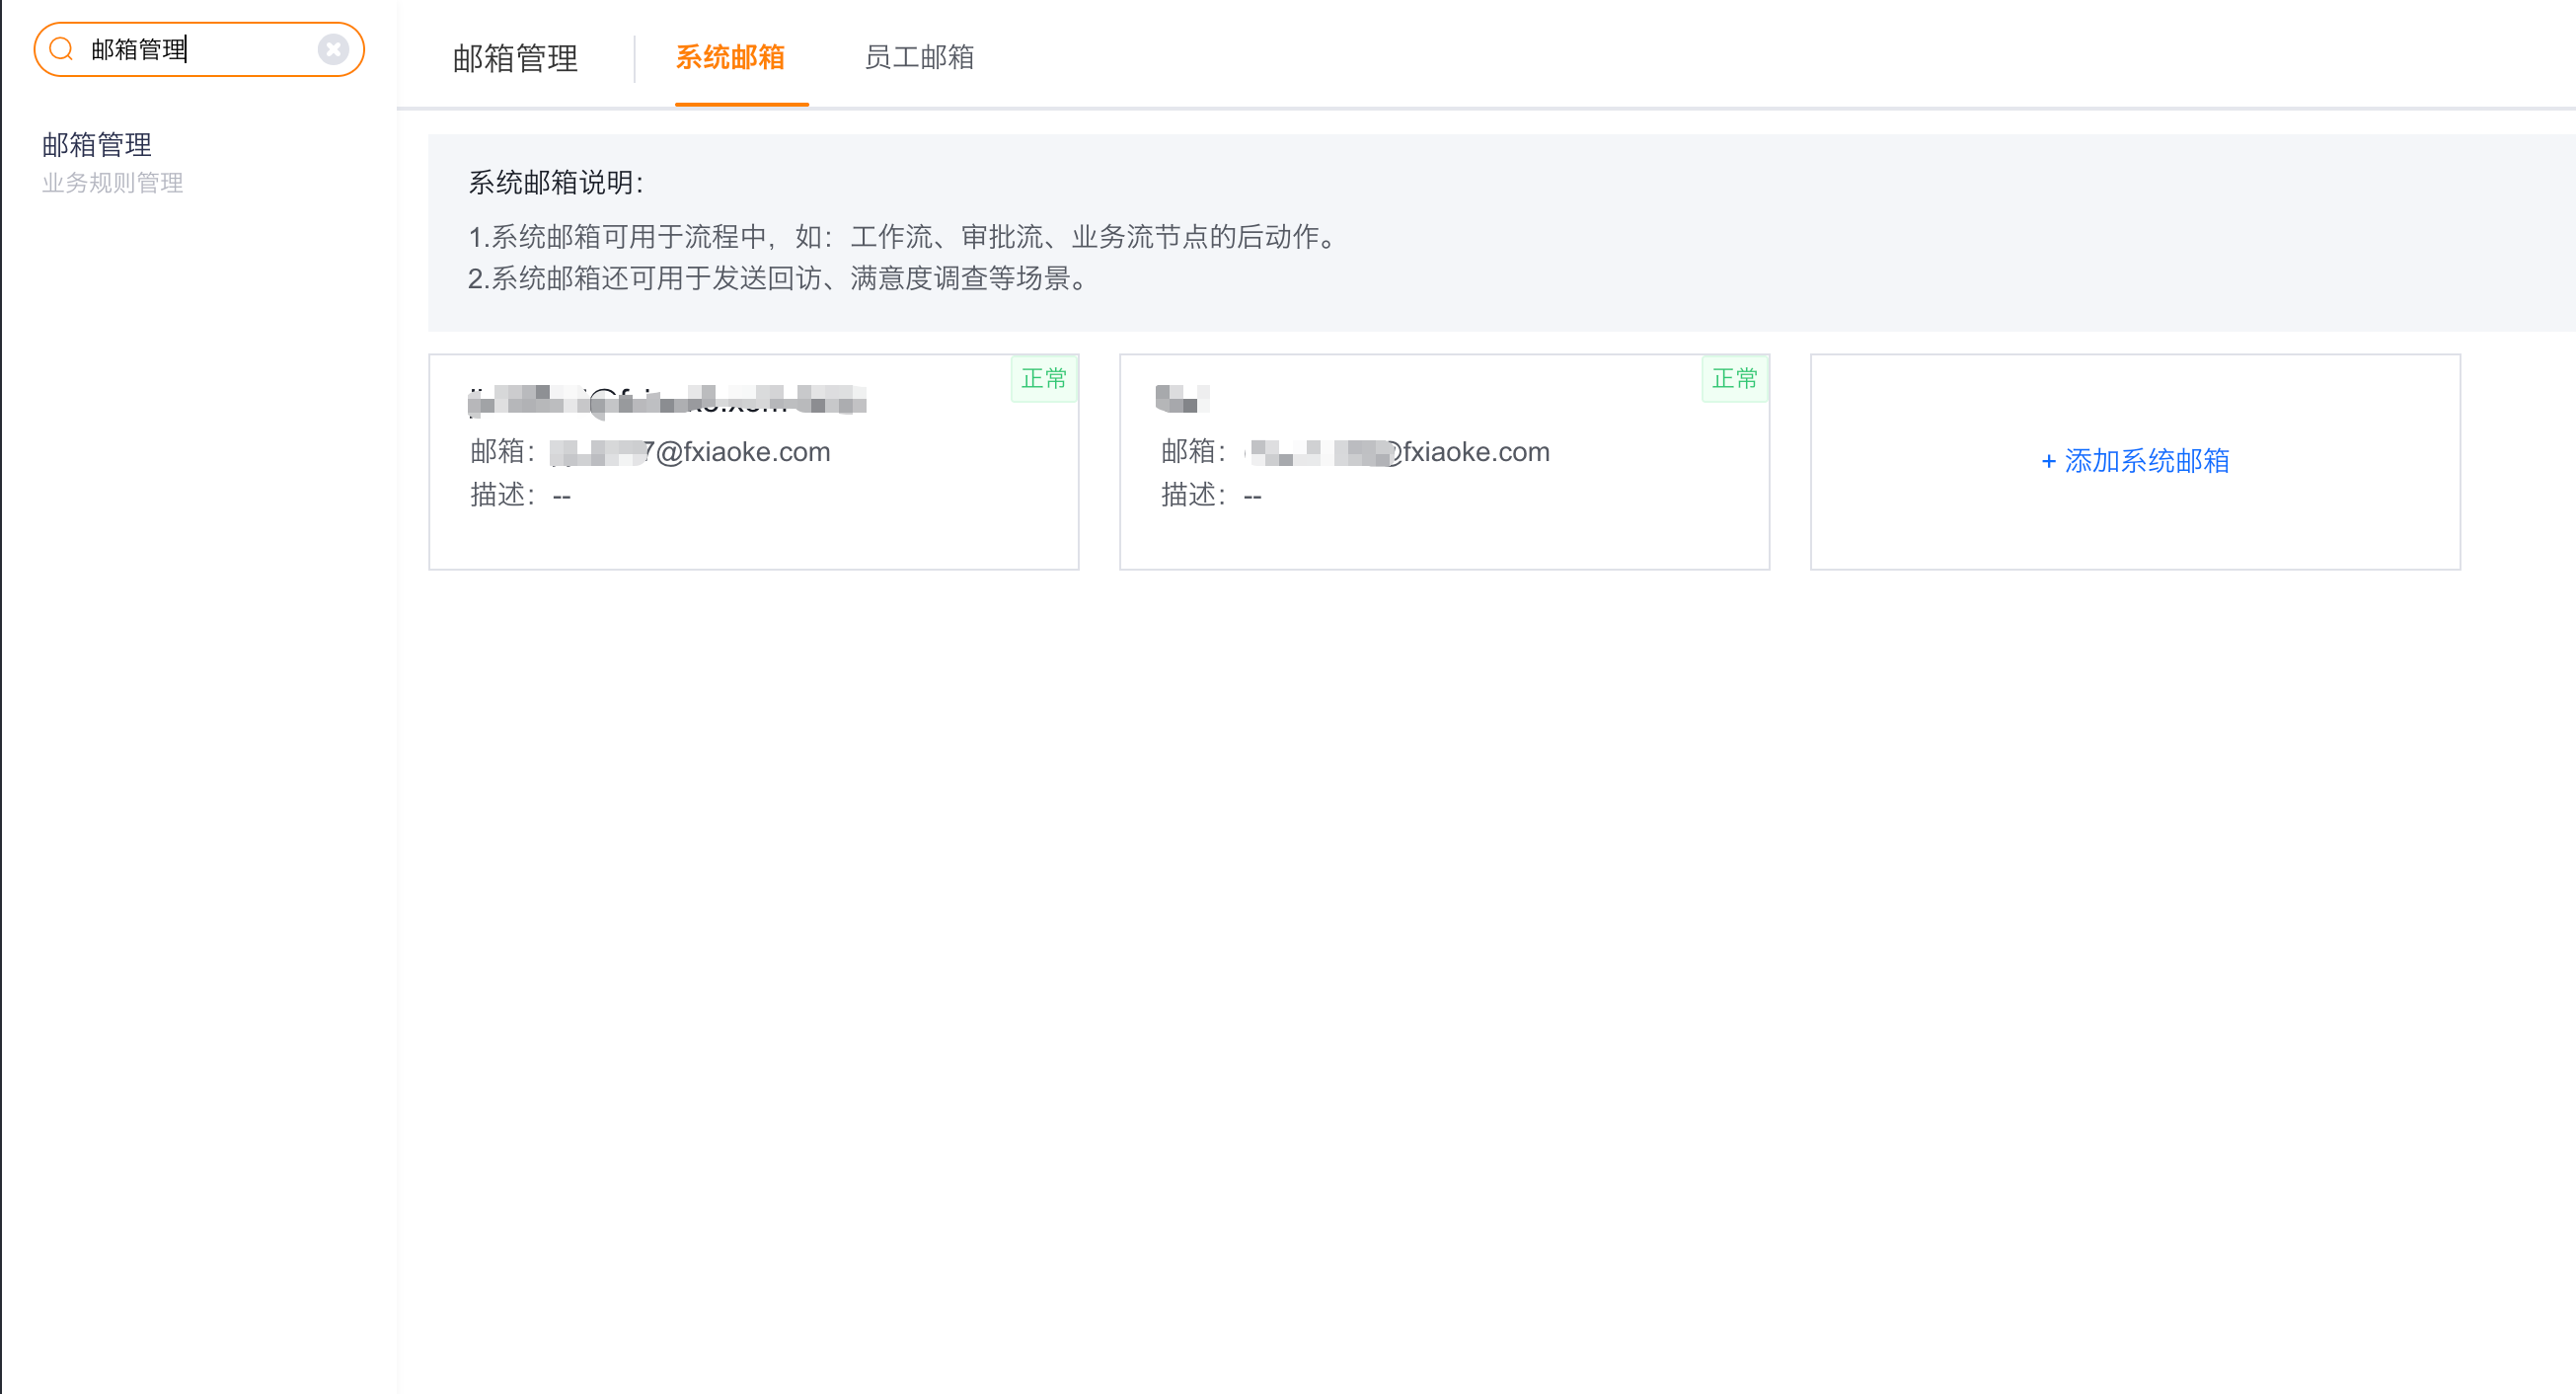The width and height of the screenshot is (2576, 1394).
Task: Add a new system mailbox
Action: coord(2135,461)
